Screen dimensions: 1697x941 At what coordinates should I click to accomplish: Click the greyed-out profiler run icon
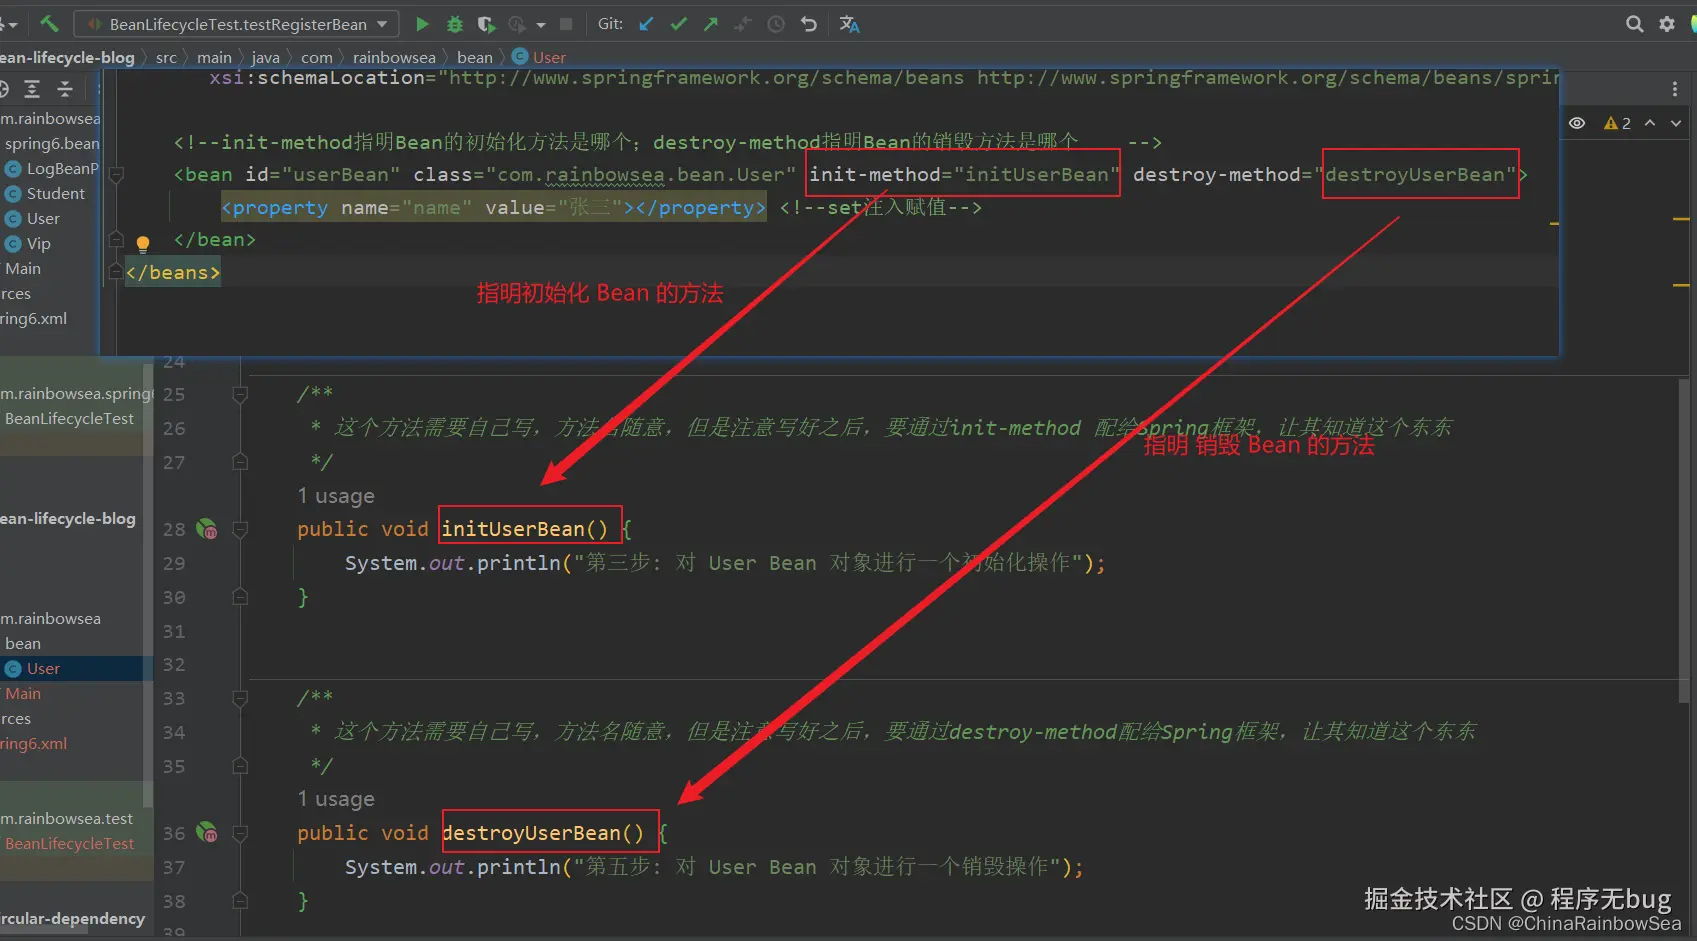point(517,24)
